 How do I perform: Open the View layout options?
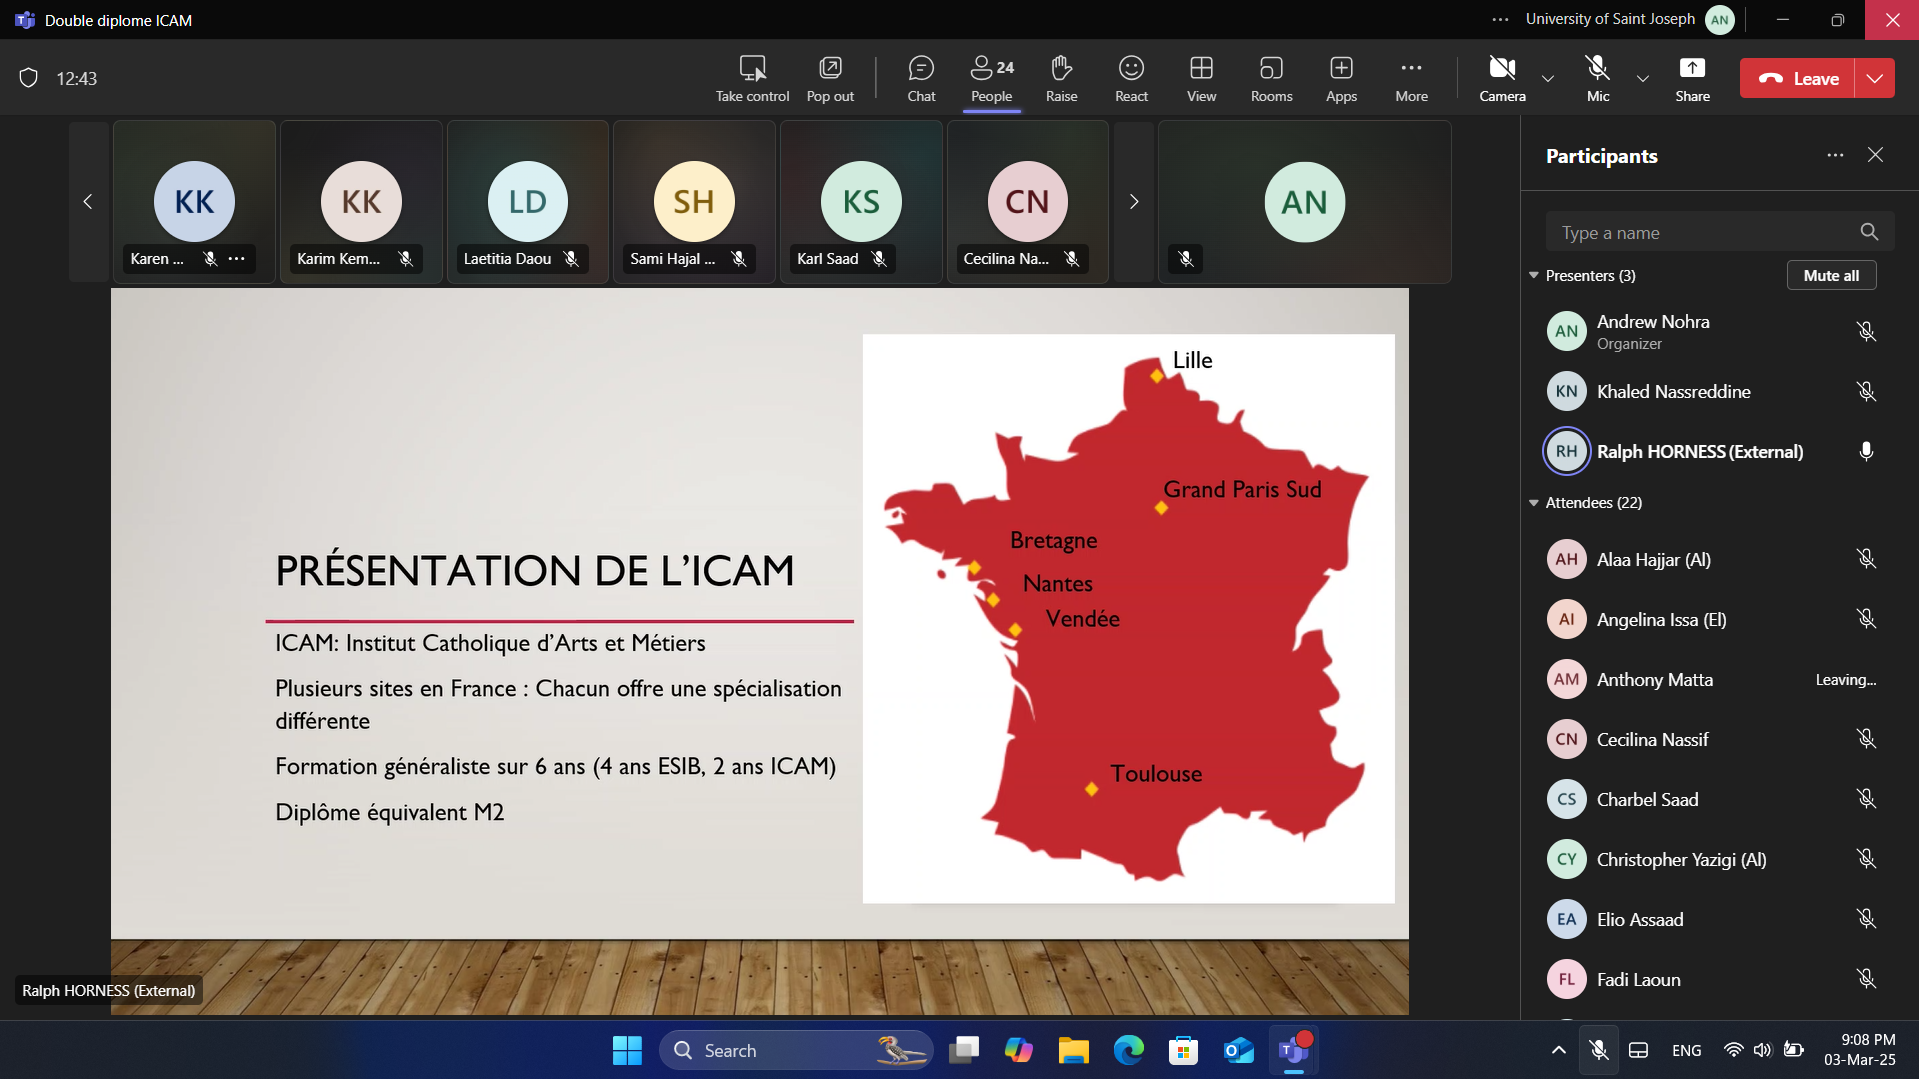tap(1201, 78)
